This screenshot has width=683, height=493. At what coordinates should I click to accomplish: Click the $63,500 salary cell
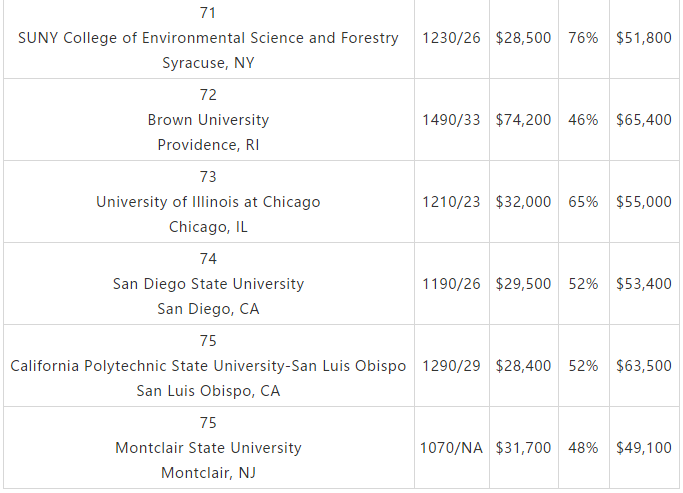(x=644, y=366)
